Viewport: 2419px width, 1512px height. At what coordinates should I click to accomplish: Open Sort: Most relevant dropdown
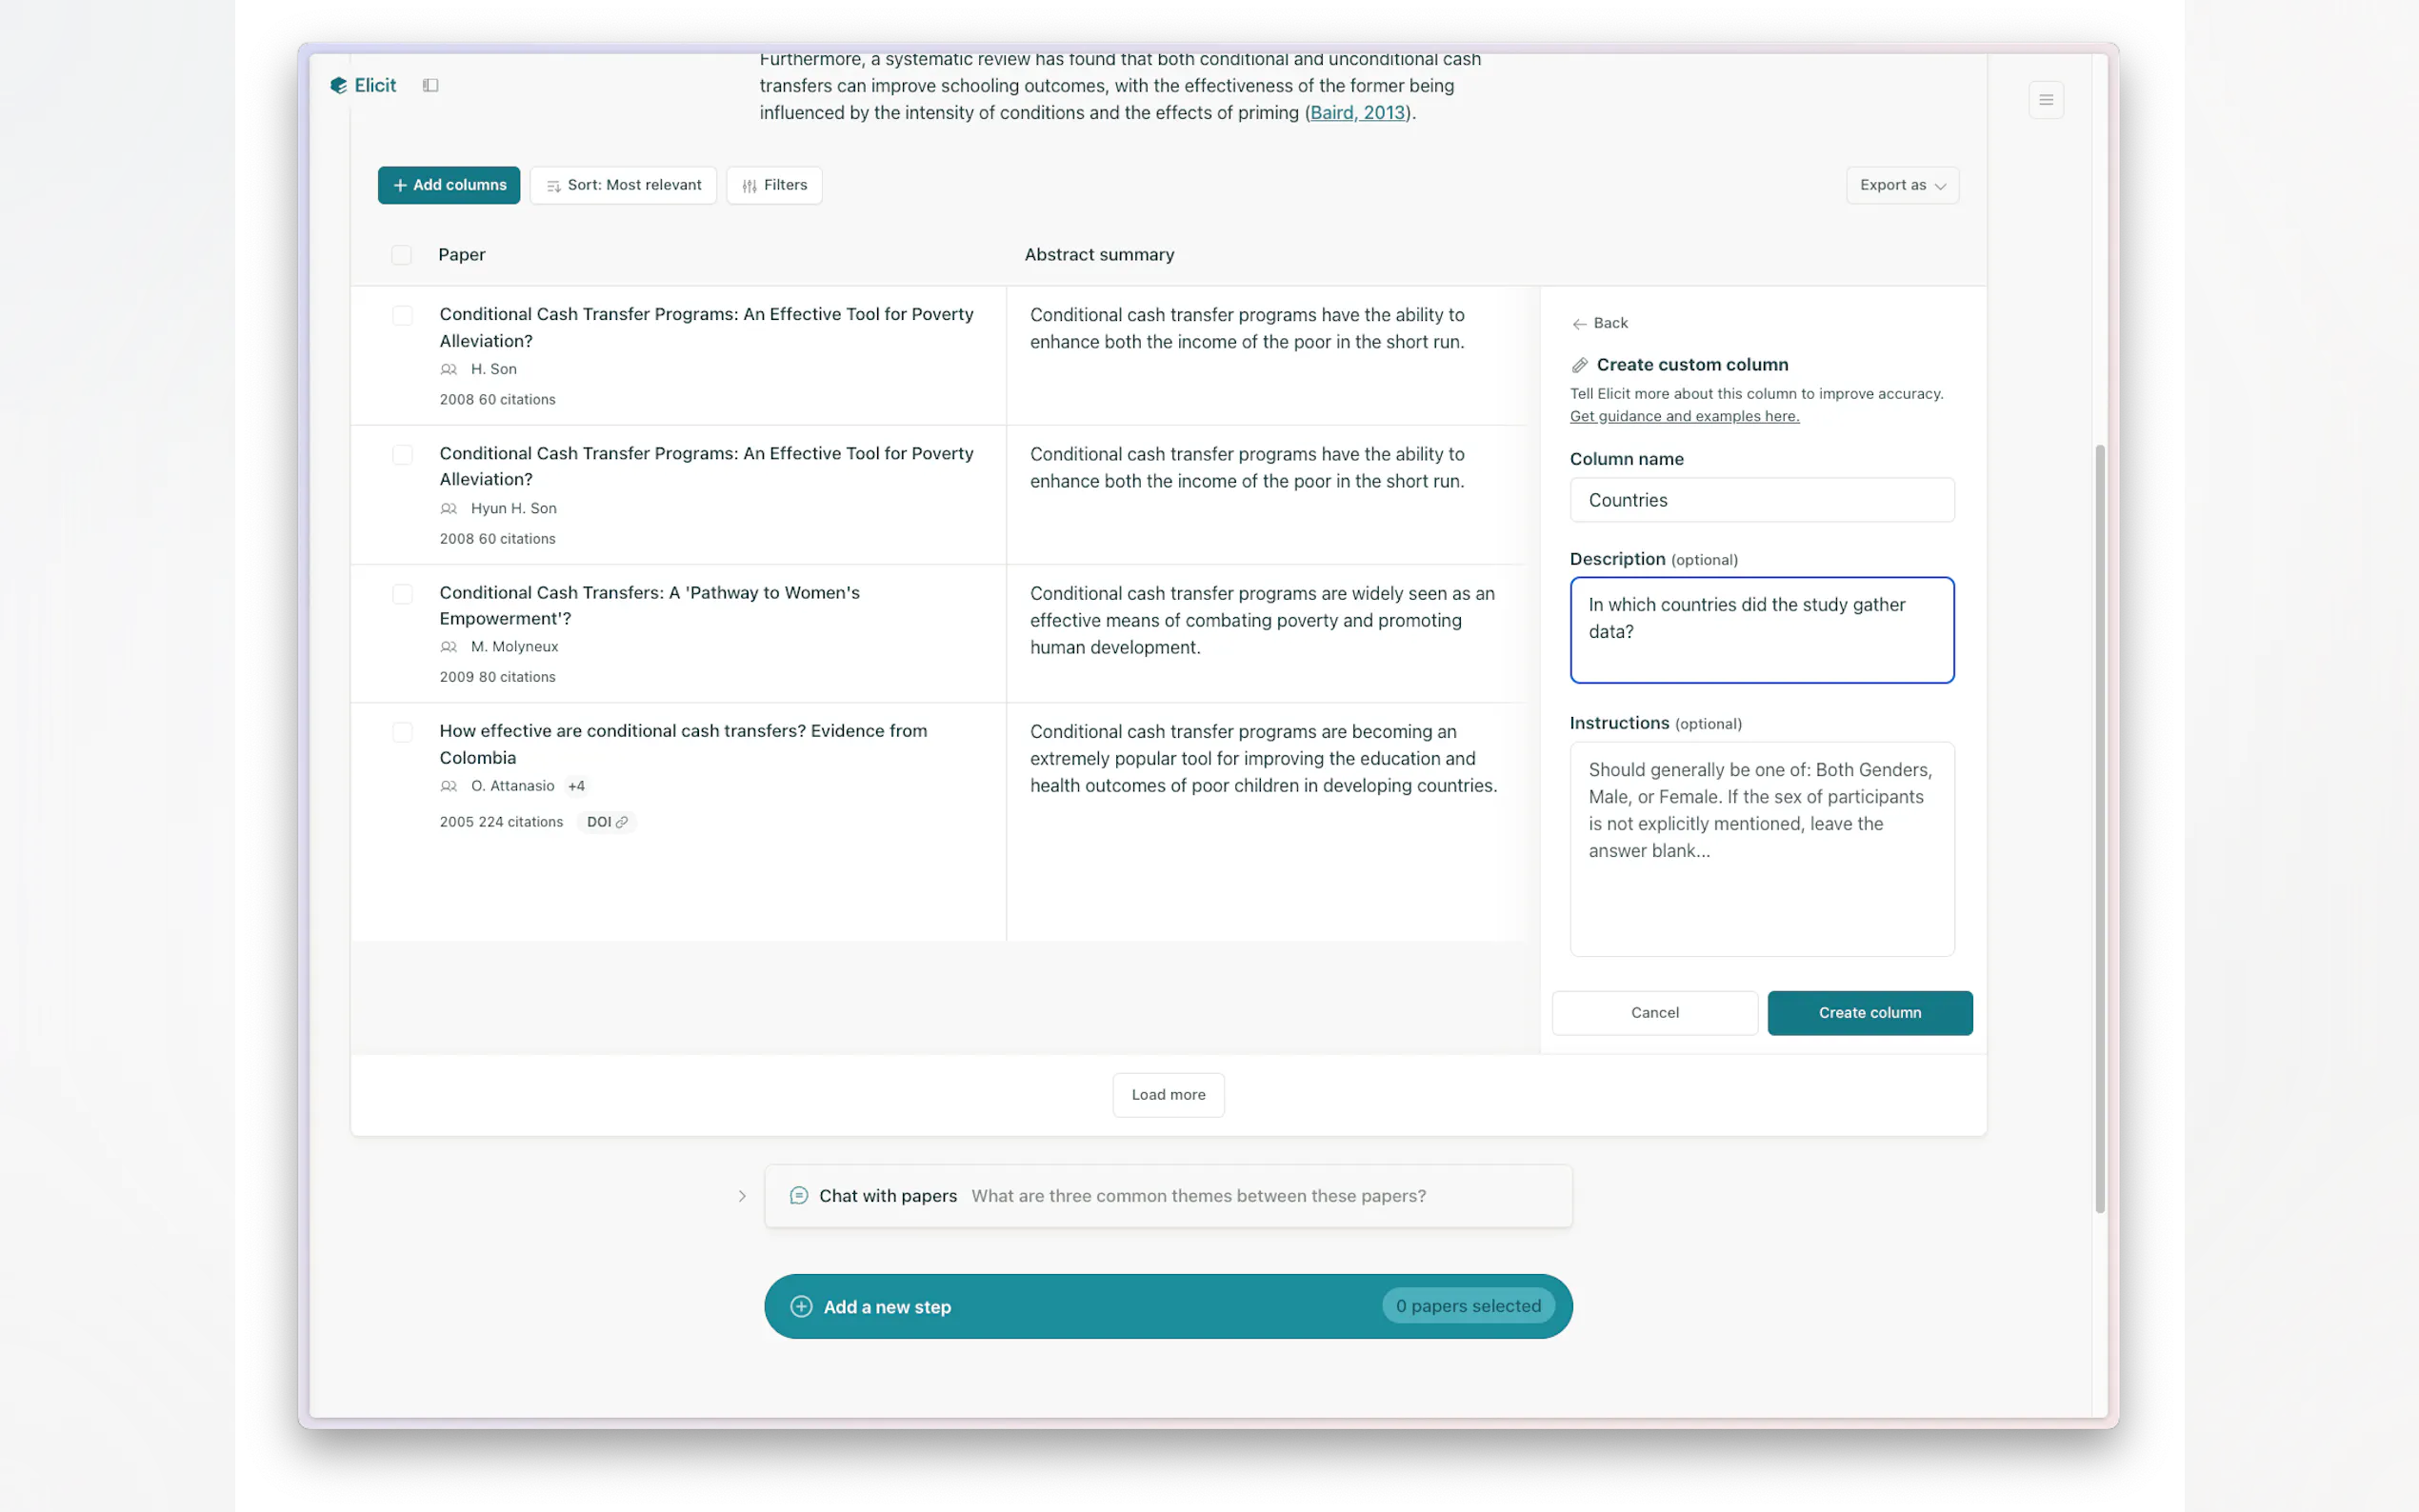pyautogui.click(x=623, y=185)
